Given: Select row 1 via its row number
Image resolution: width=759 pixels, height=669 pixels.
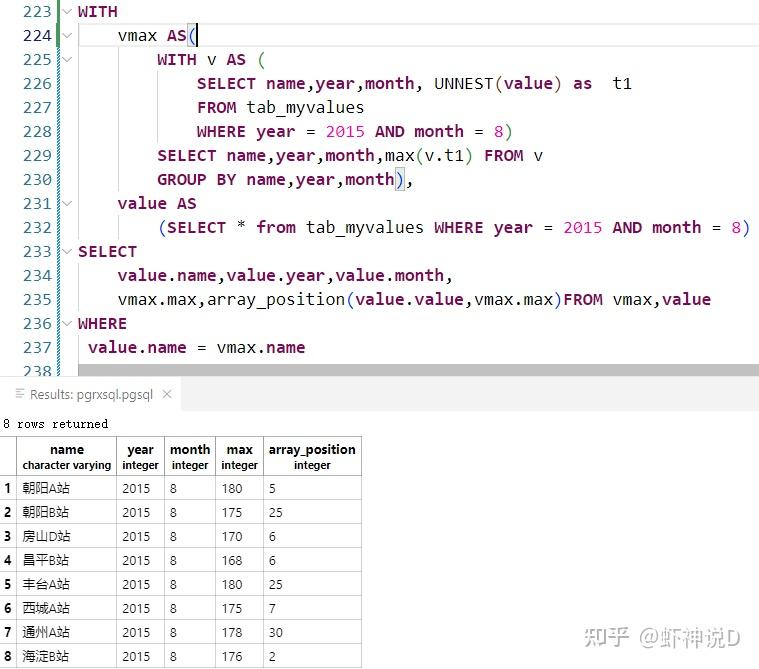Looking at the screenshot, I should pyautogui.click(x=8, y=488).
